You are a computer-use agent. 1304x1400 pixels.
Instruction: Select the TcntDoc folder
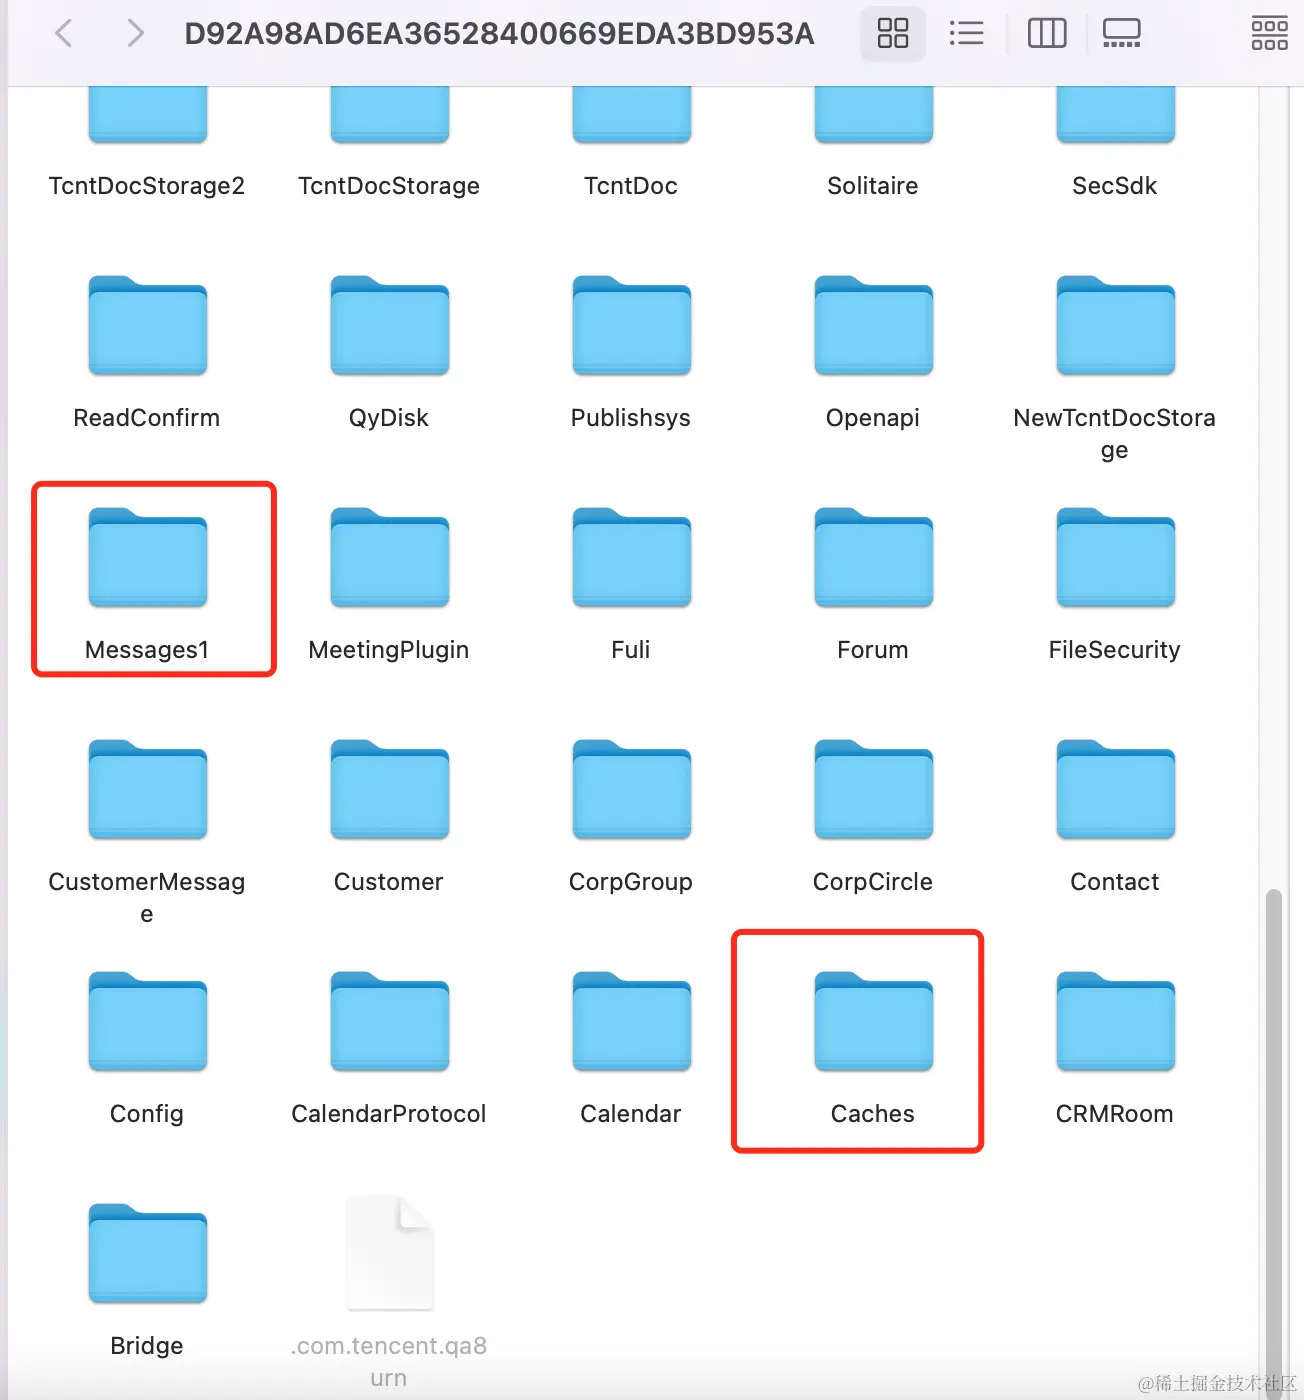[631, 114]
